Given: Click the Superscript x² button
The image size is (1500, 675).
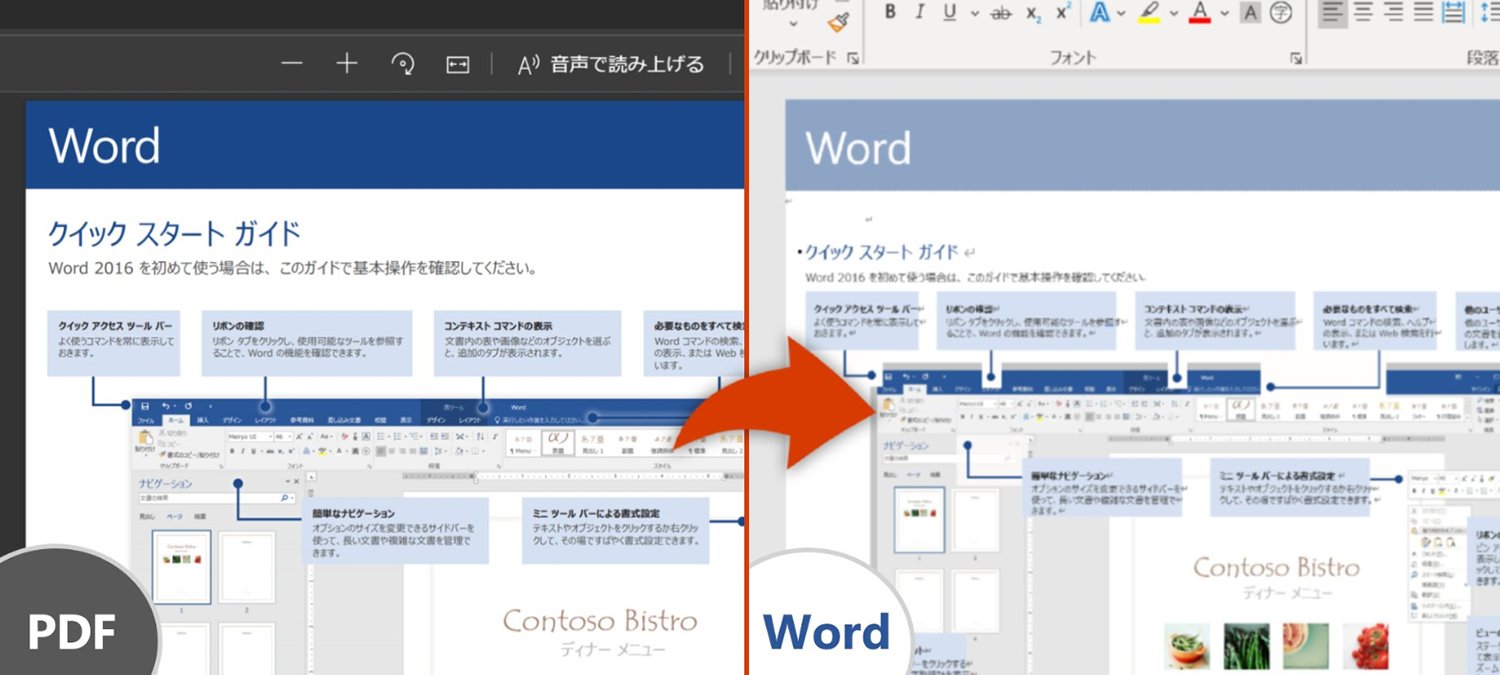Looking at the screenshot, I should [1063, 13].
